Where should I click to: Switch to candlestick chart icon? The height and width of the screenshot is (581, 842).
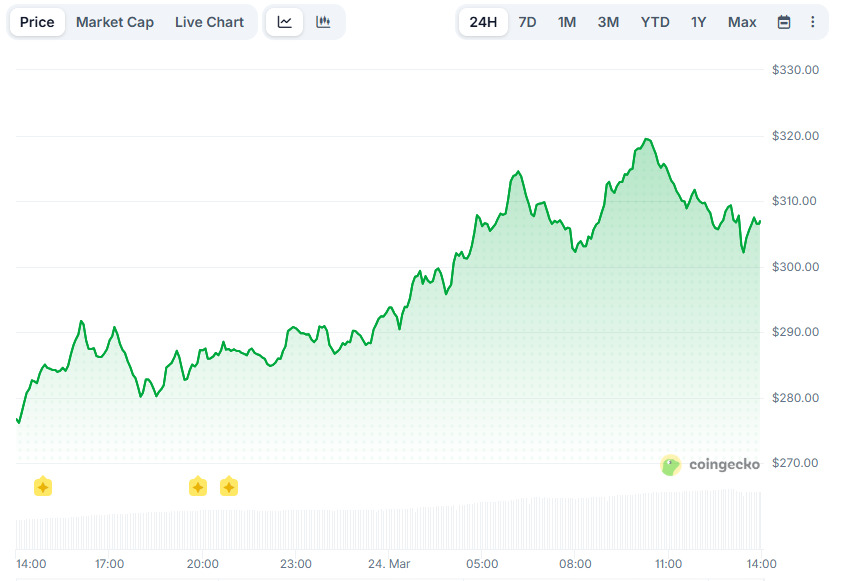tap(323, 22)
